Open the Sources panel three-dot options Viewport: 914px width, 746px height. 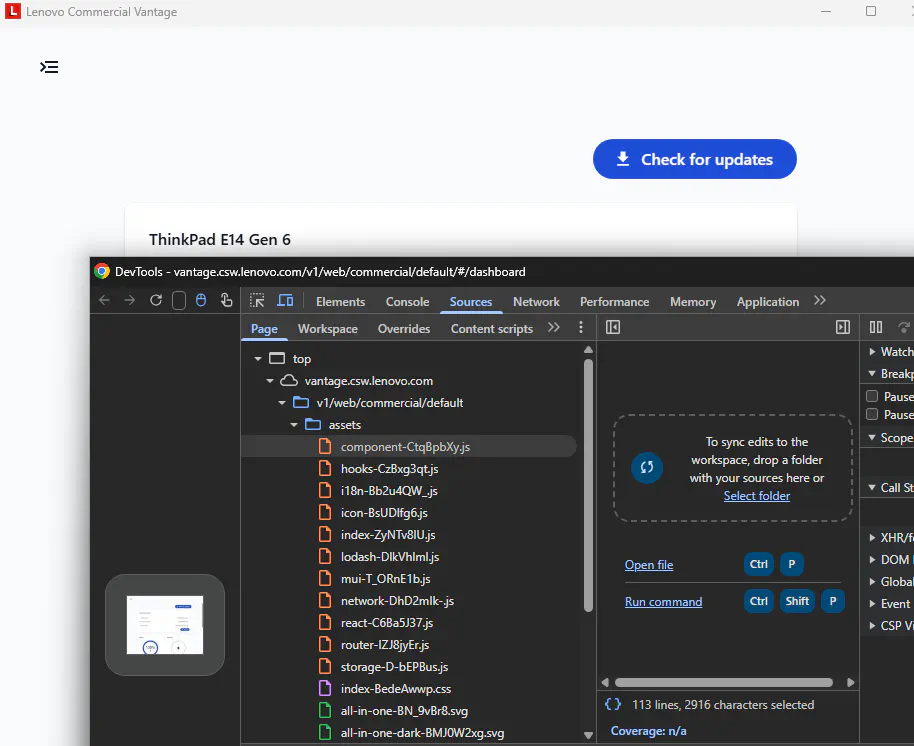(581, 328)
